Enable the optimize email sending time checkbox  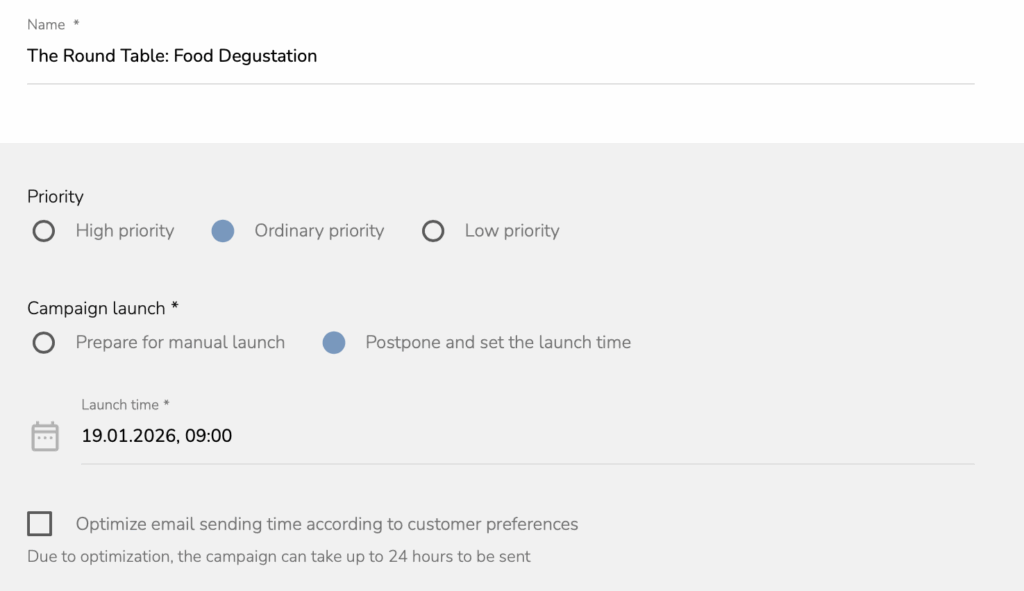click(x=40, y=523)
